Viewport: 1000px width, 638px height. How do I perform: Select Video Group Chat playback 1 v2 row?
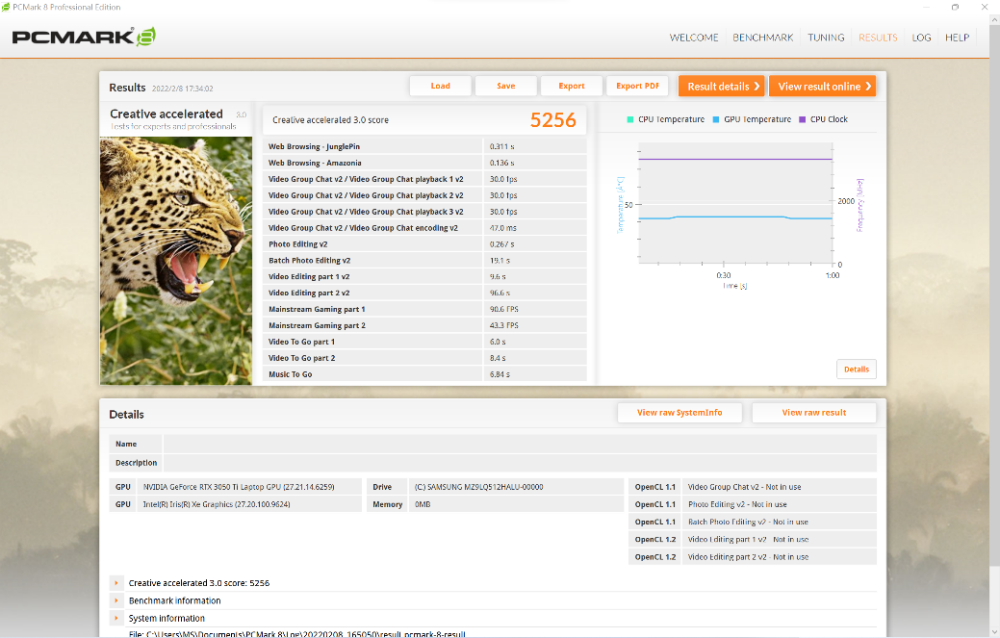(x=425, y=179)
